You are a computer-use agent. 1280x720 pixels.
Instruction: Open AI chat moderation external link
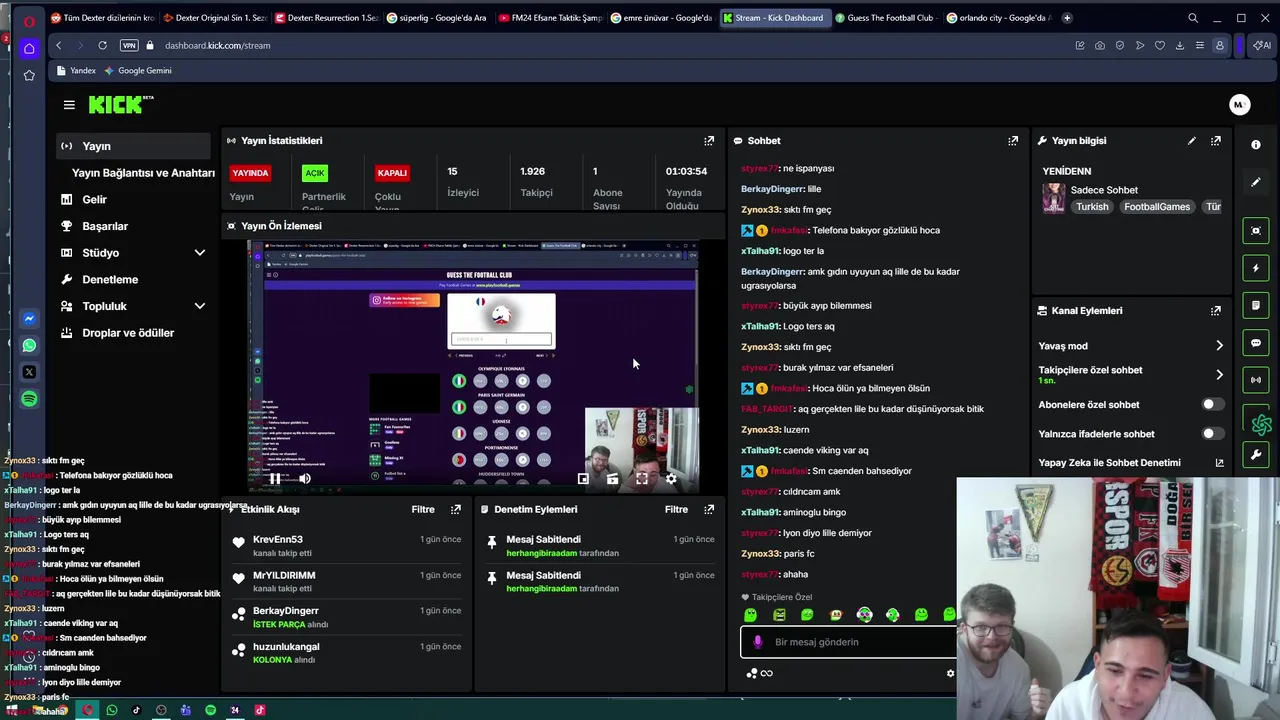tap(1219, 463)
